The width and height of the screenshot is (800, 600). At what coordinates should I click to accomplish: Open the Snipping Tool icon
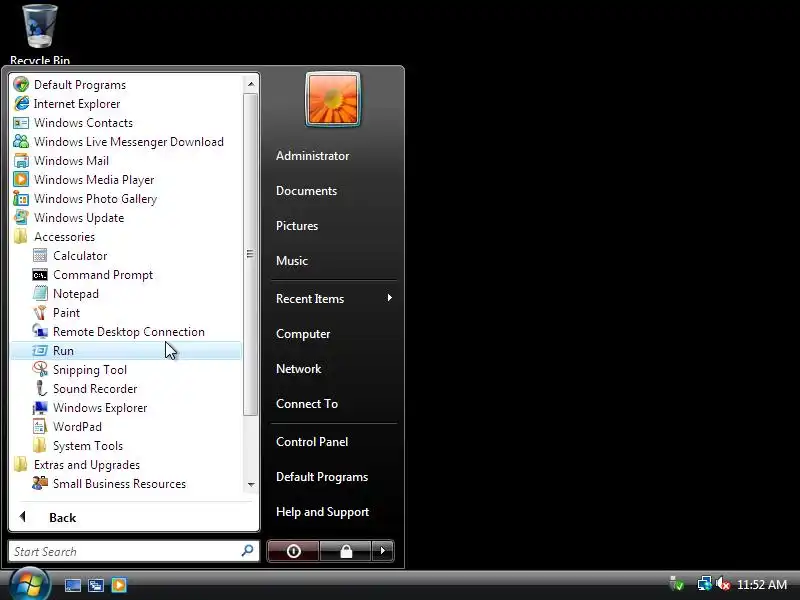click(x=40, y=369)
